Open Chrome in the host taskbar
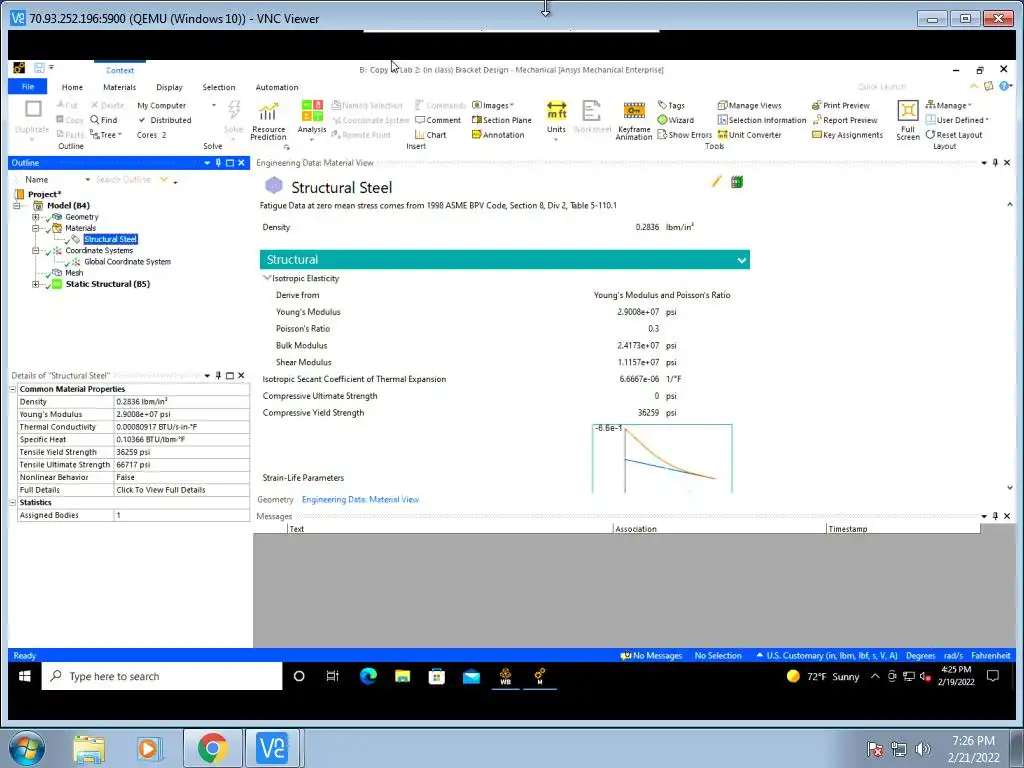This screenshot has width=1024, height=768. click(212, 748)
